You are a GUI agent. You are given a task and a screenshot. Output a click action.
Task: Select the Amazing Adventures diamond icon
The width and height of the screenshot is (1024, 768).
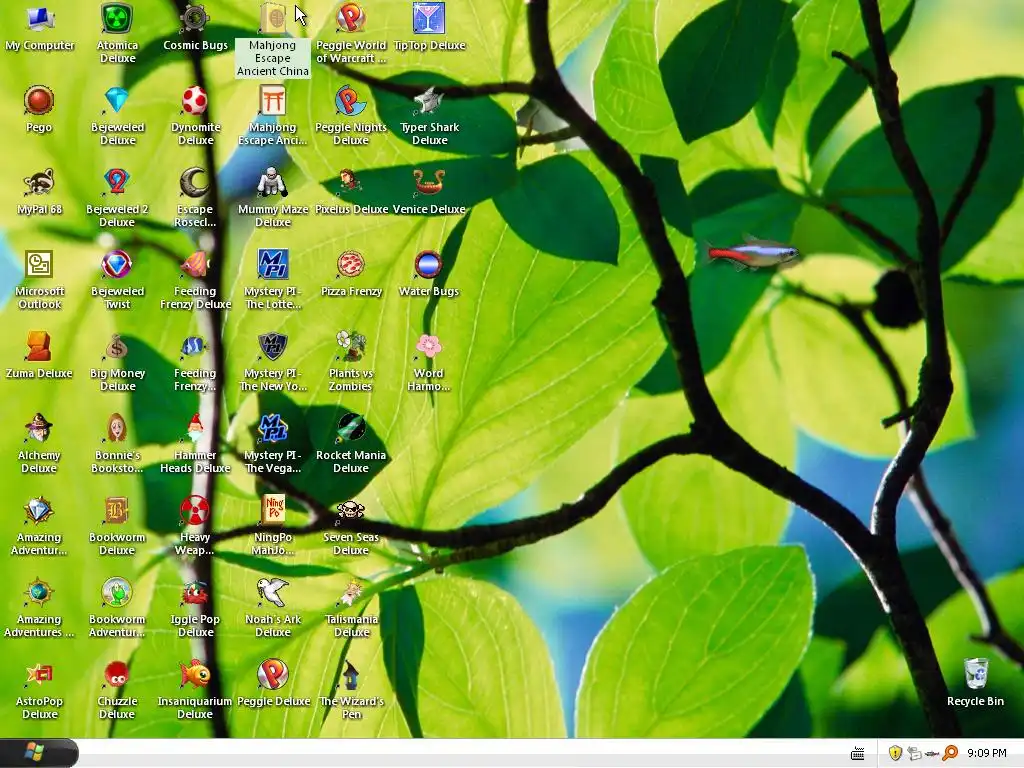[x=39, y=511]
